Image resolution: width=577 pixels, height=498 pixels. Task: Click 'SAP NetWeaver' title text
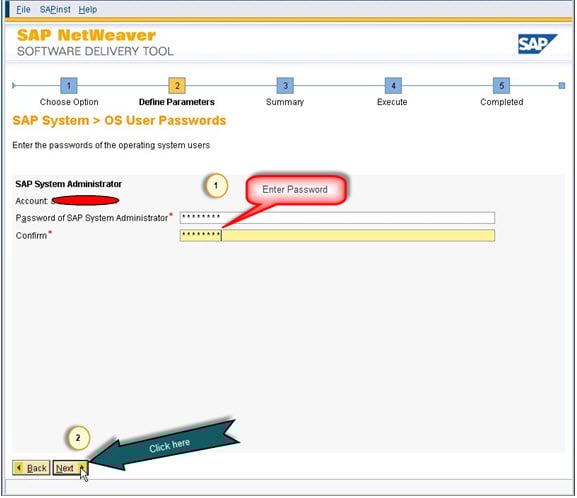[x=86, y=35]
